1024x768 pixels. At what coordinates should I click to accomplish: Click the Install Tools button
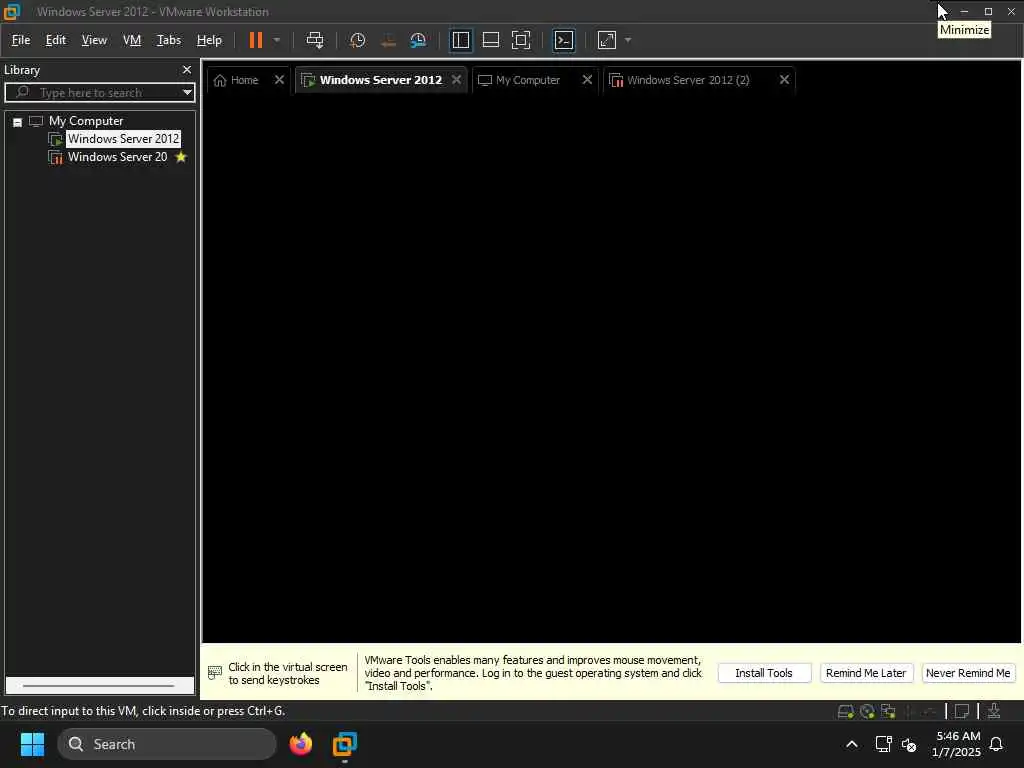pyautogui.click(x=764, y=673)
